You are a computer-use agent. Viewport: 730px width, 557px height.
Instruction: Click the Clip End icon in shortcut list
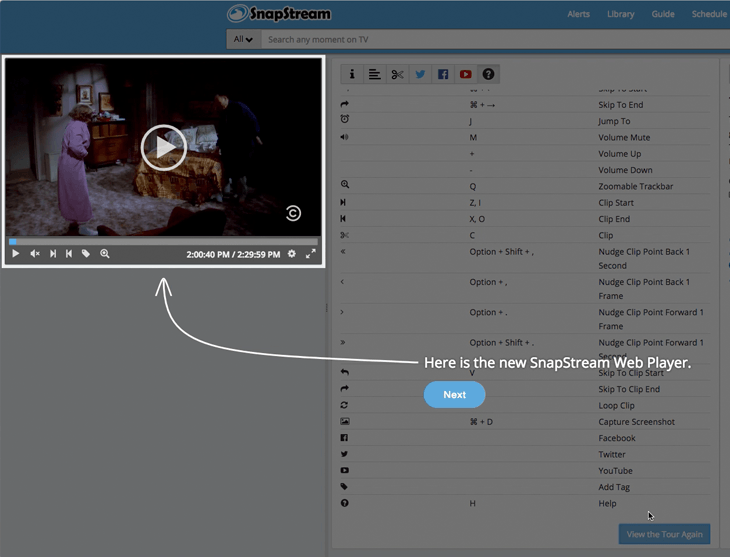(343, 218)
